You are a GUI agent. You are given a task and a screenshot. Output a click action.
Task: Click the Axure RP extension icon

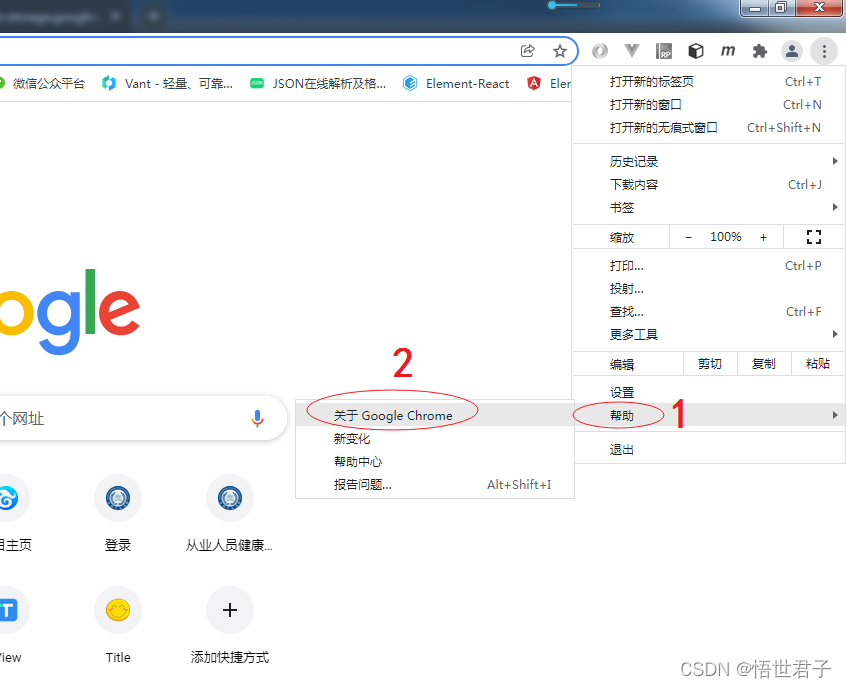[664, 51]
